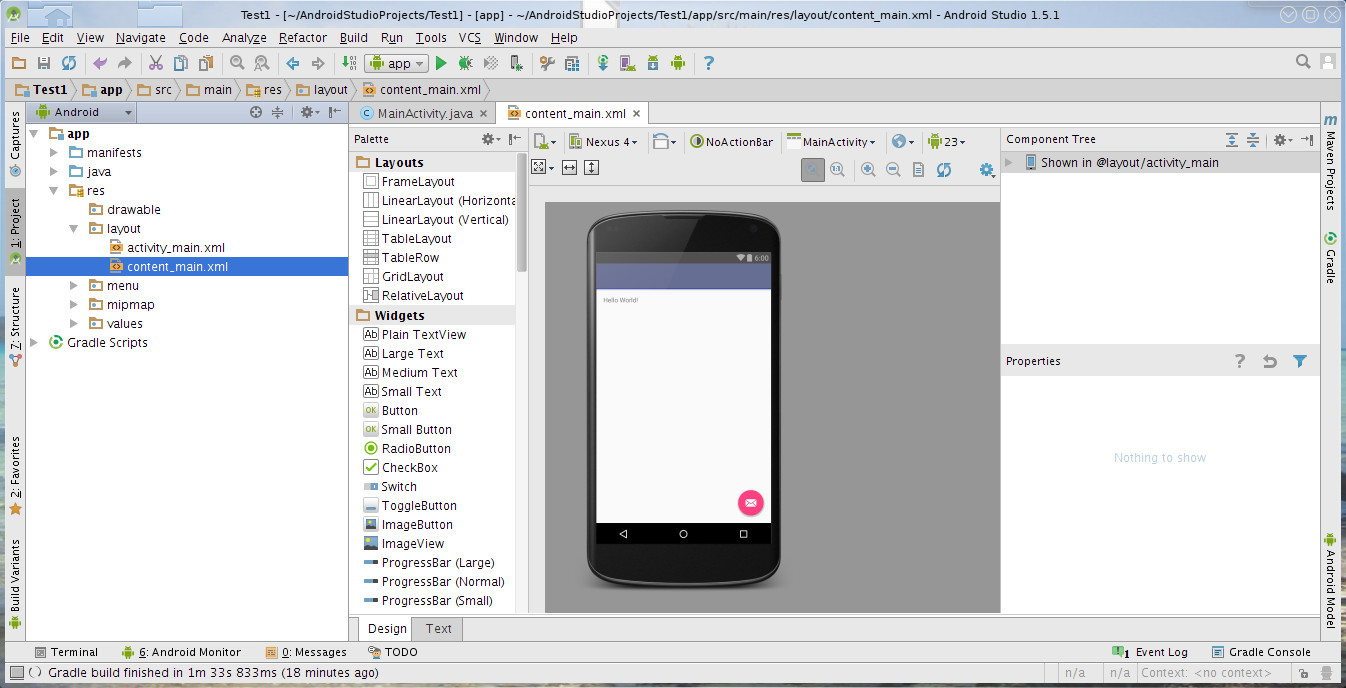Run the app with green play button
The width and height of the screenshot is (1346, 688).
click(441, 63)
